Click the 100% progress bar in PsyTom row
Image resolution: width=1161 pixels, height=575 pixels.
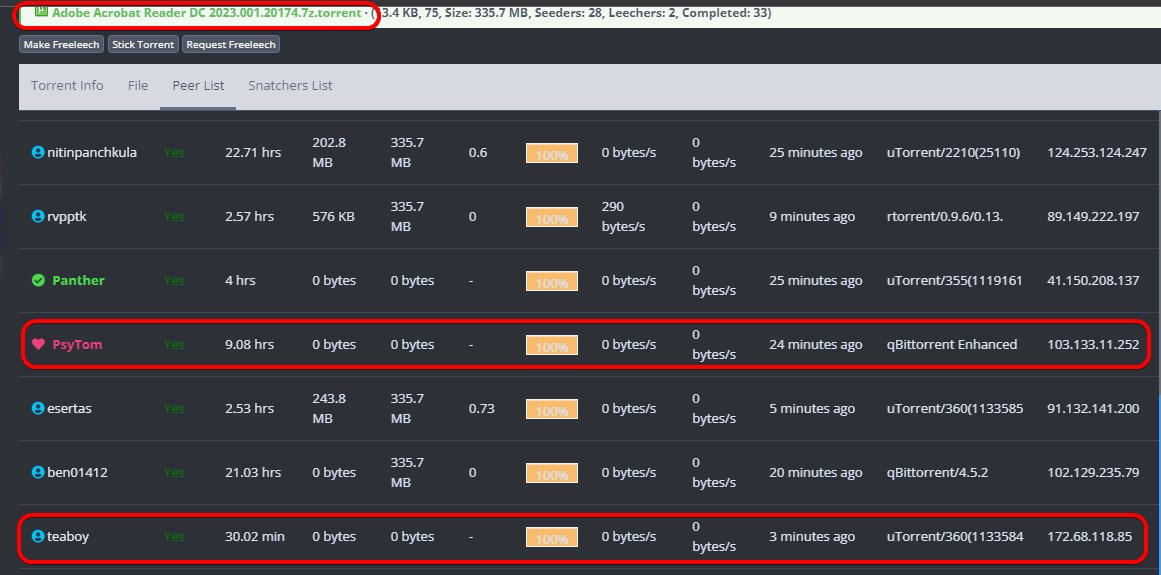pos(552,346)
